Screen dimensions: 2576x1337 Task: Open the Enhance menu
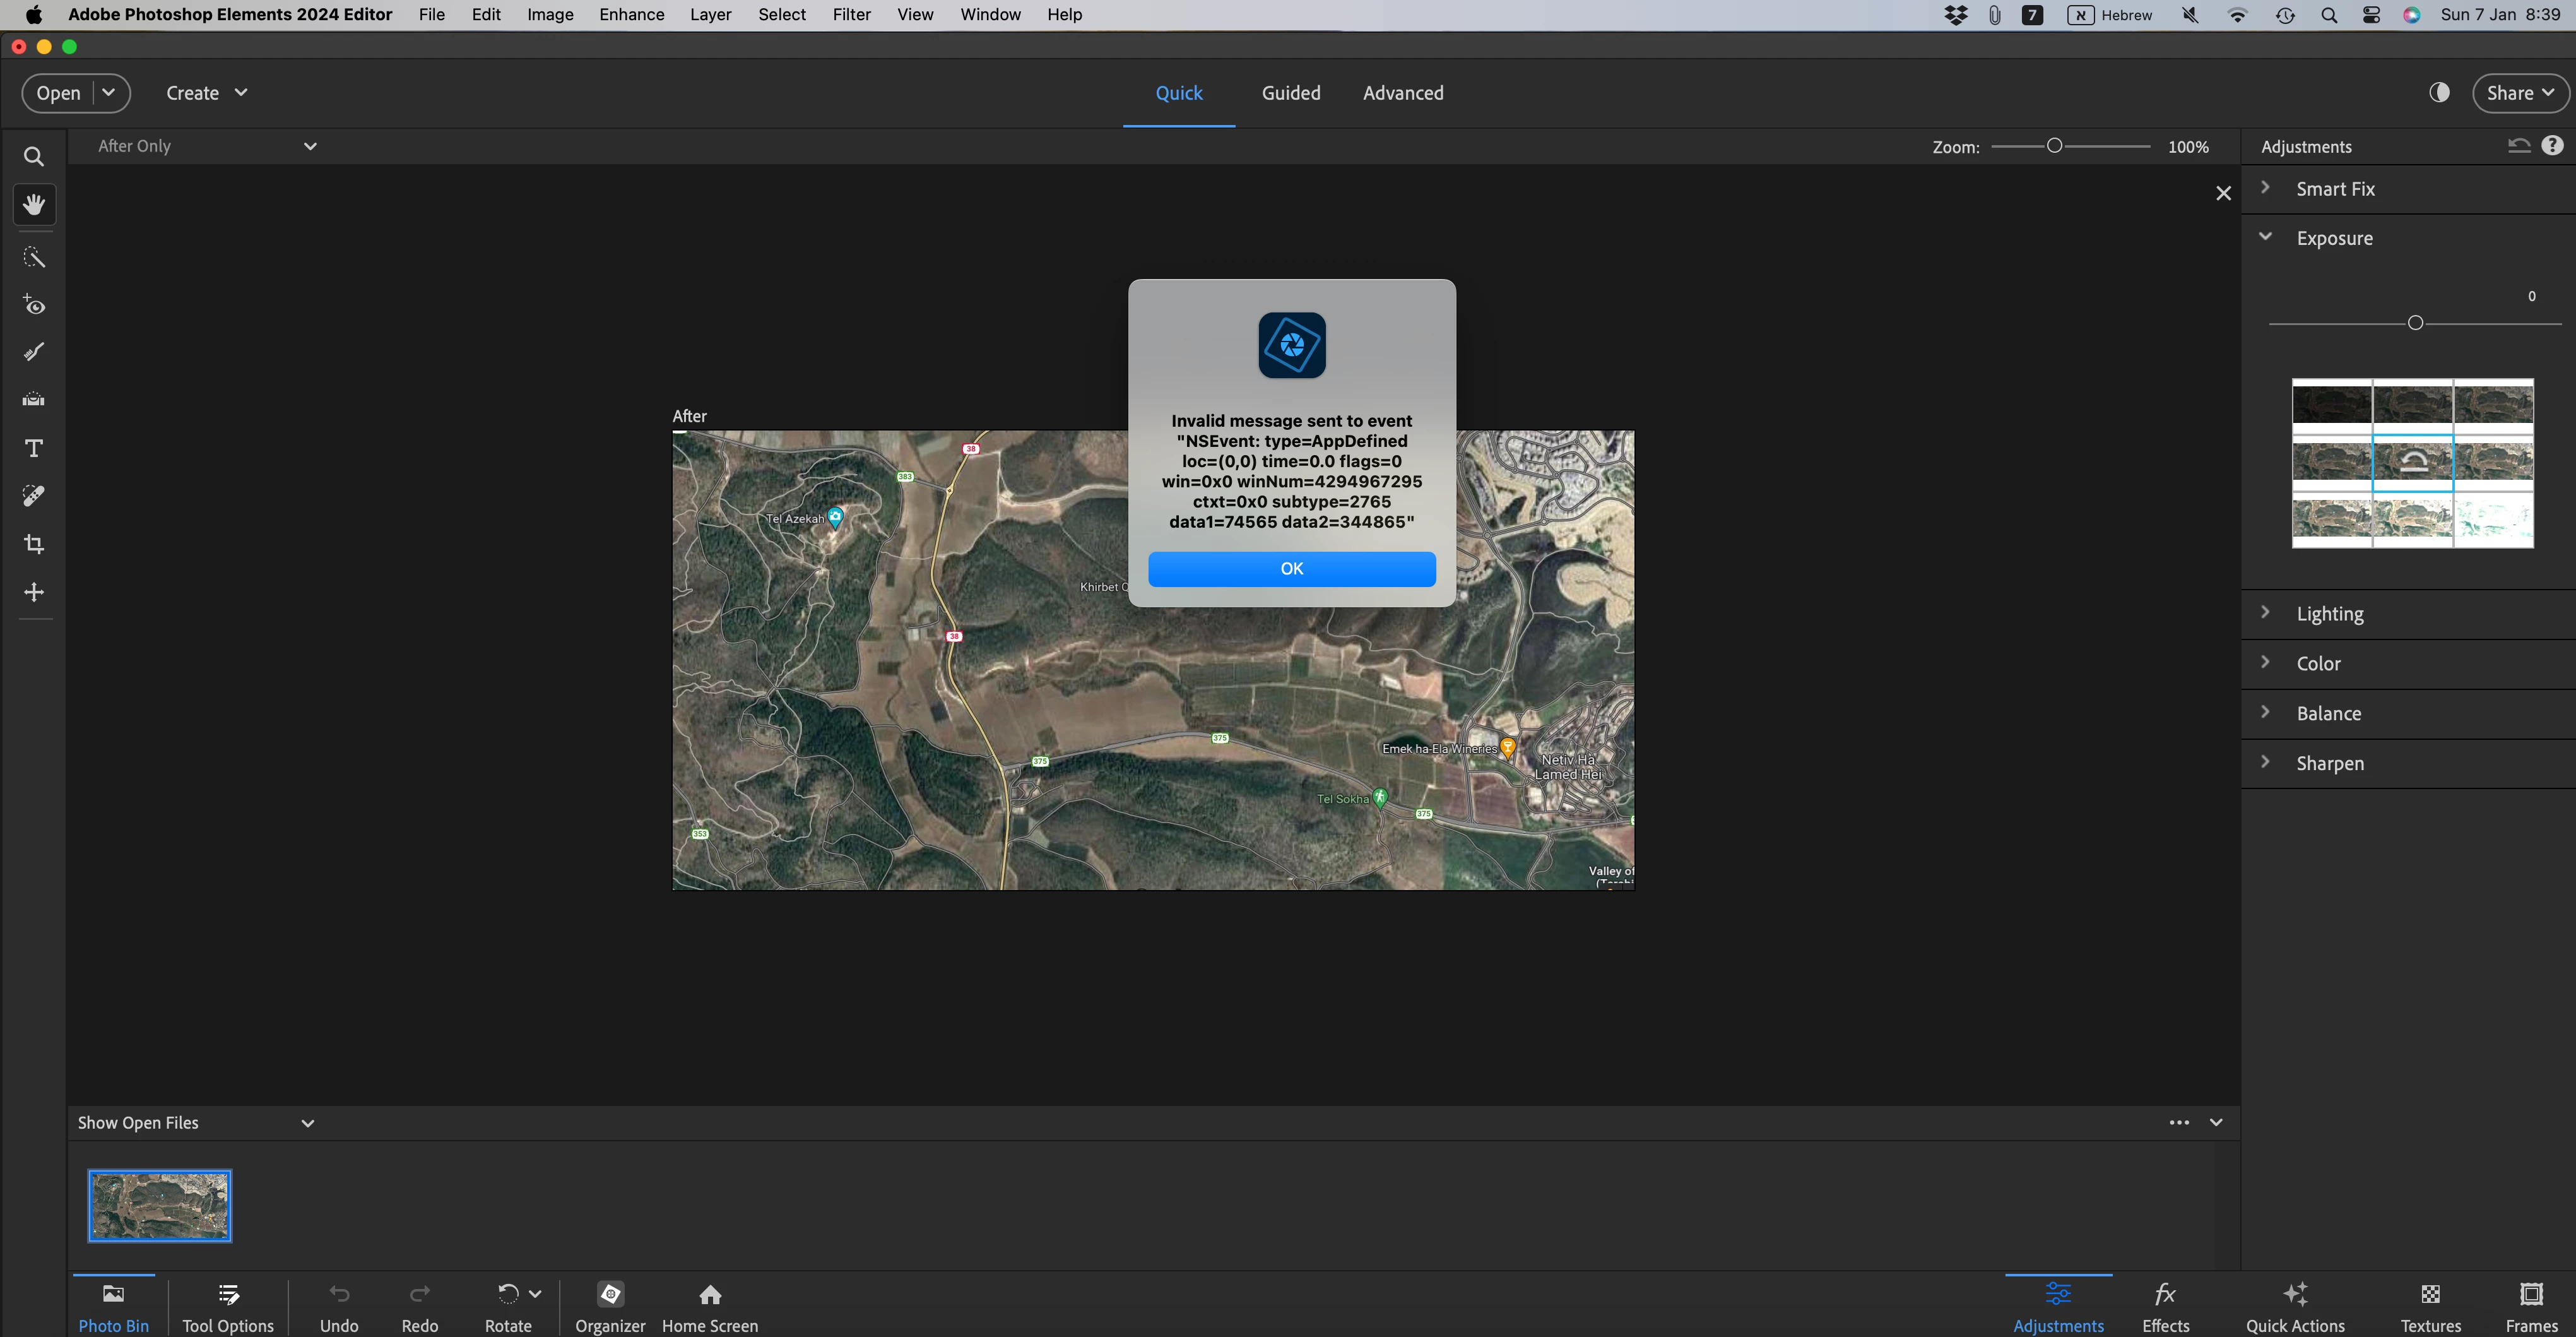pyautogui.click(x=631, y=15)
